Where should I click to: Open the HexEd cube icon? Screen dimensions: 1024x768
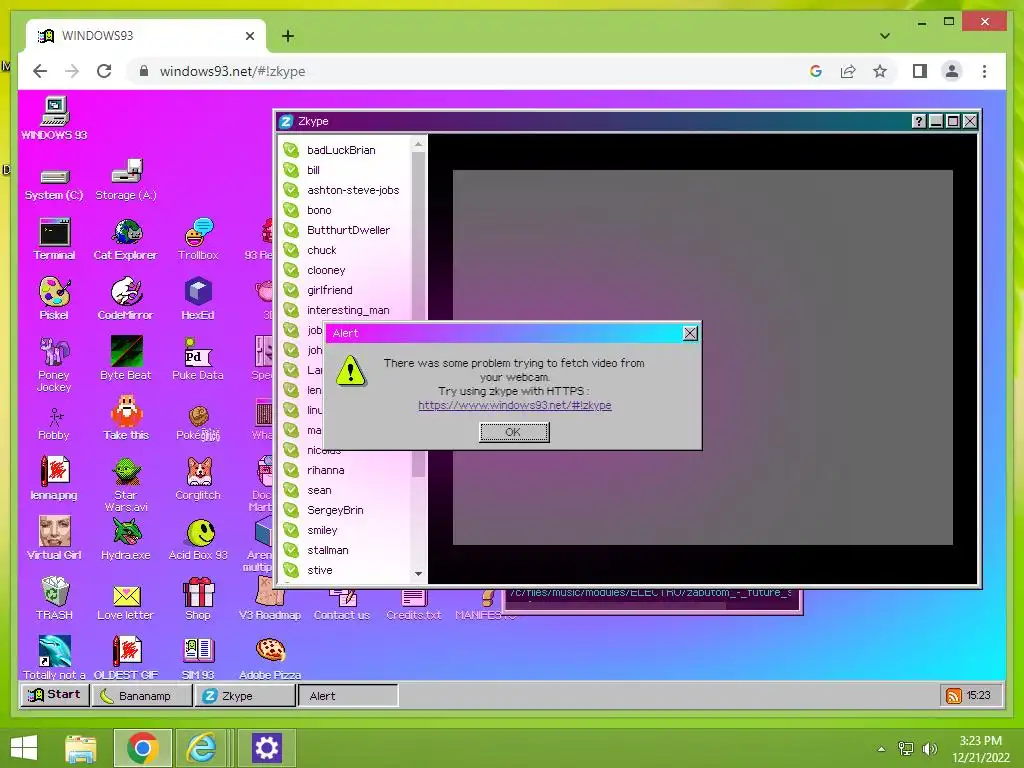coord(198,299)
